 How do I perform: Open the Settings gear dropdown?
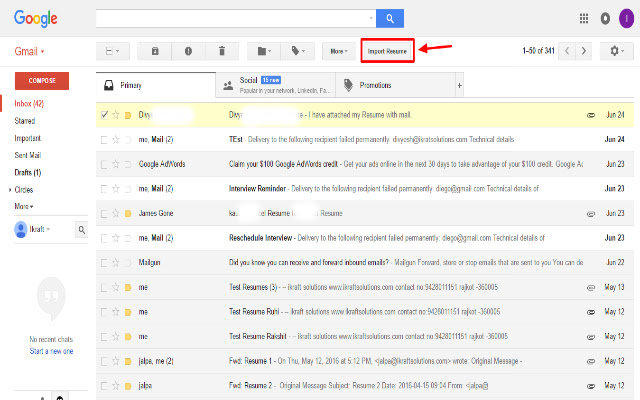point(616,51)
